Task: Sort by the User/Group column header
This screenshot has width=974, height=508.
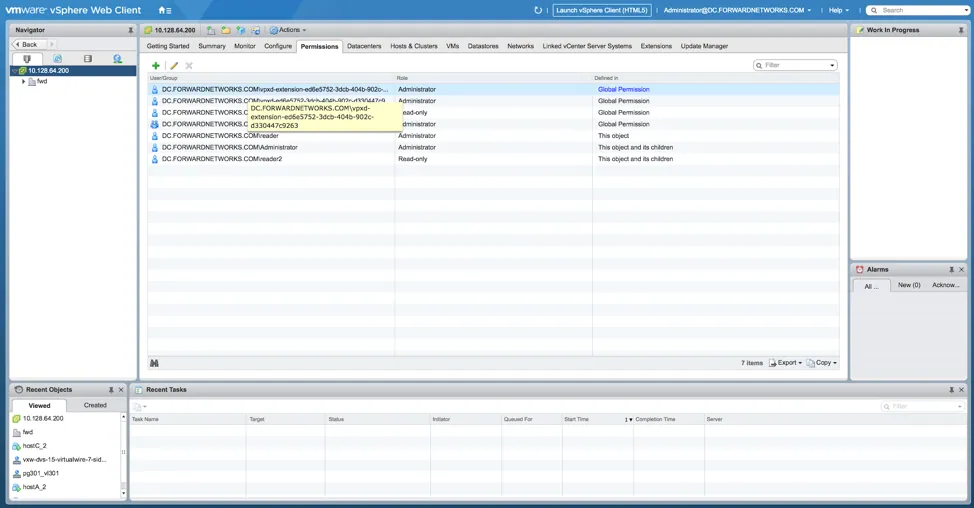Action: click(x=271, y=78)
